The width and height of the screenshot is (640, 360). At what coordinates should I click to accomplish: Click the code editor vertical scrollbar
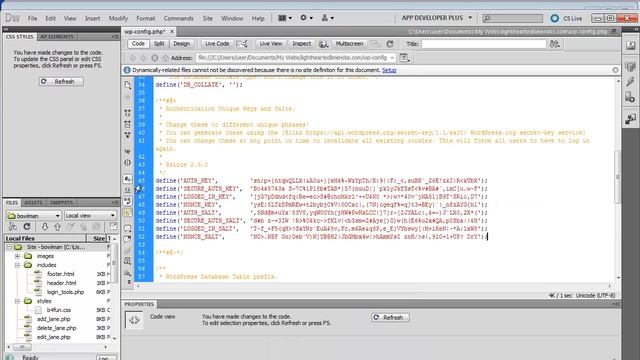tap(618, 178)
